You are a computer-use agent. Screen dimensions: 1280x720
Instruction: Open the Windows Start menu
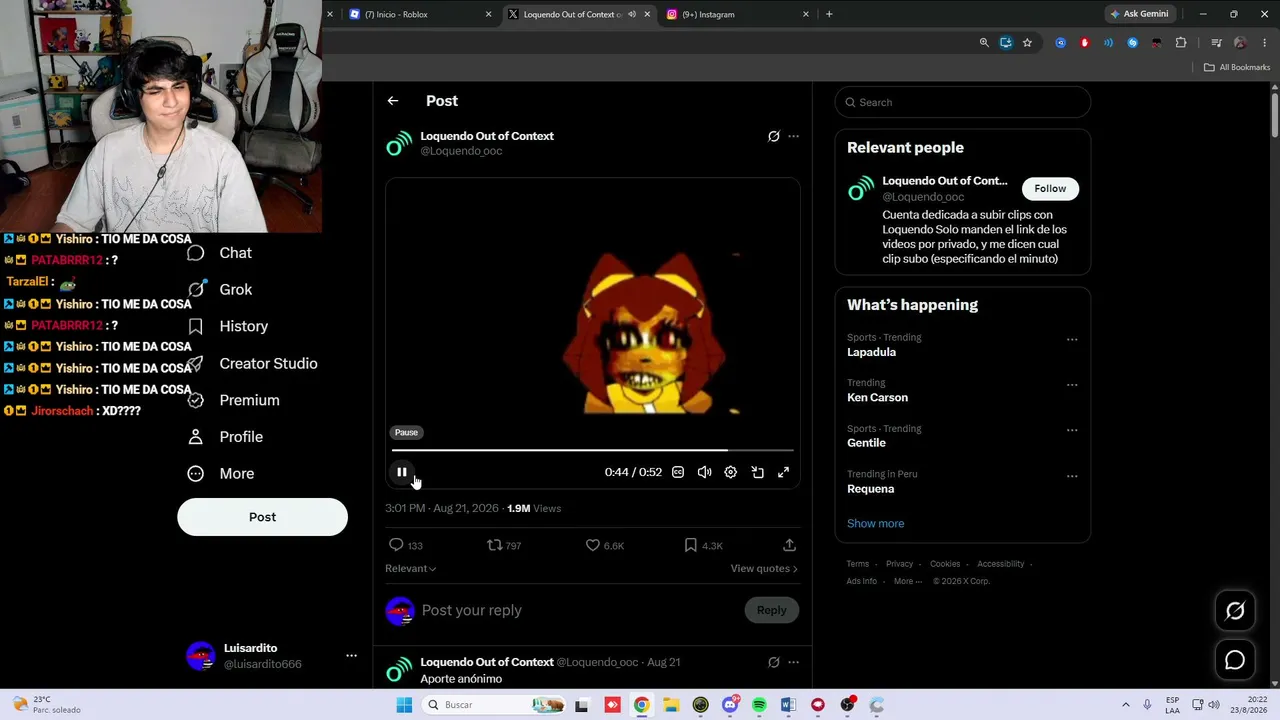(404, 705)
